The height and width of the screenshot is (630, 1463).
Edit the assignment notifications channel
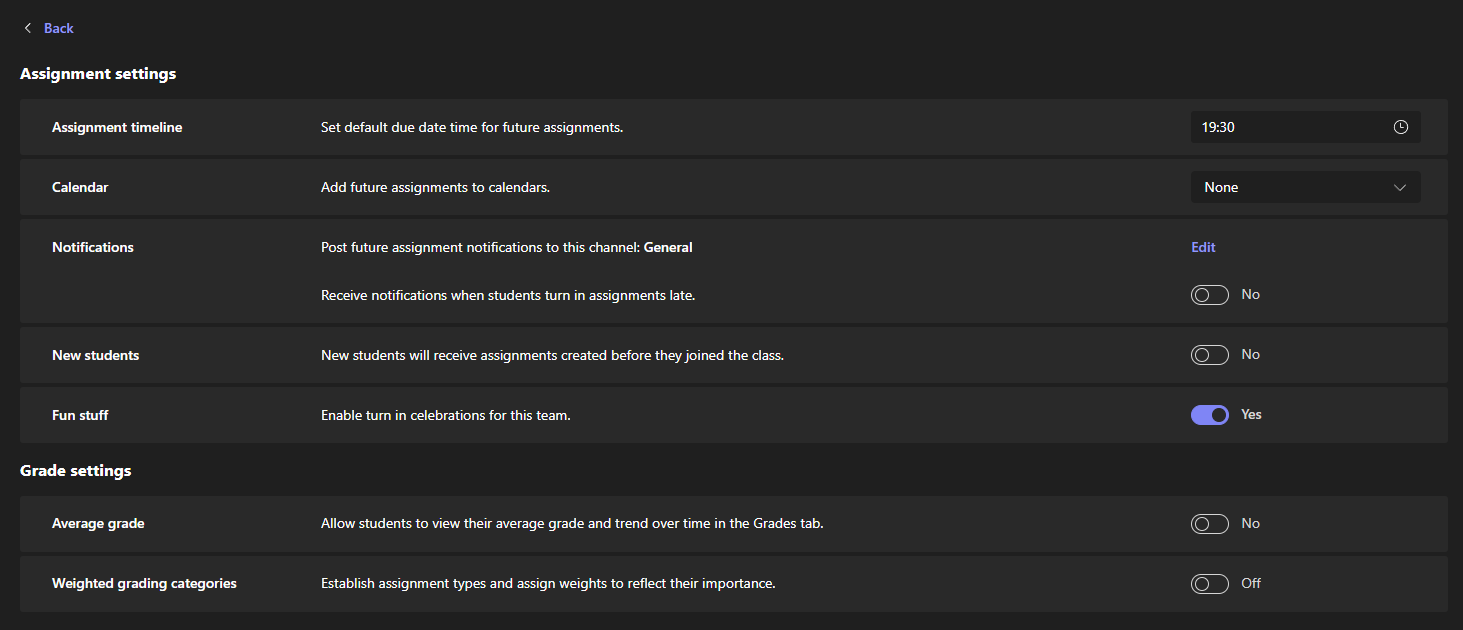(1203, 247)
